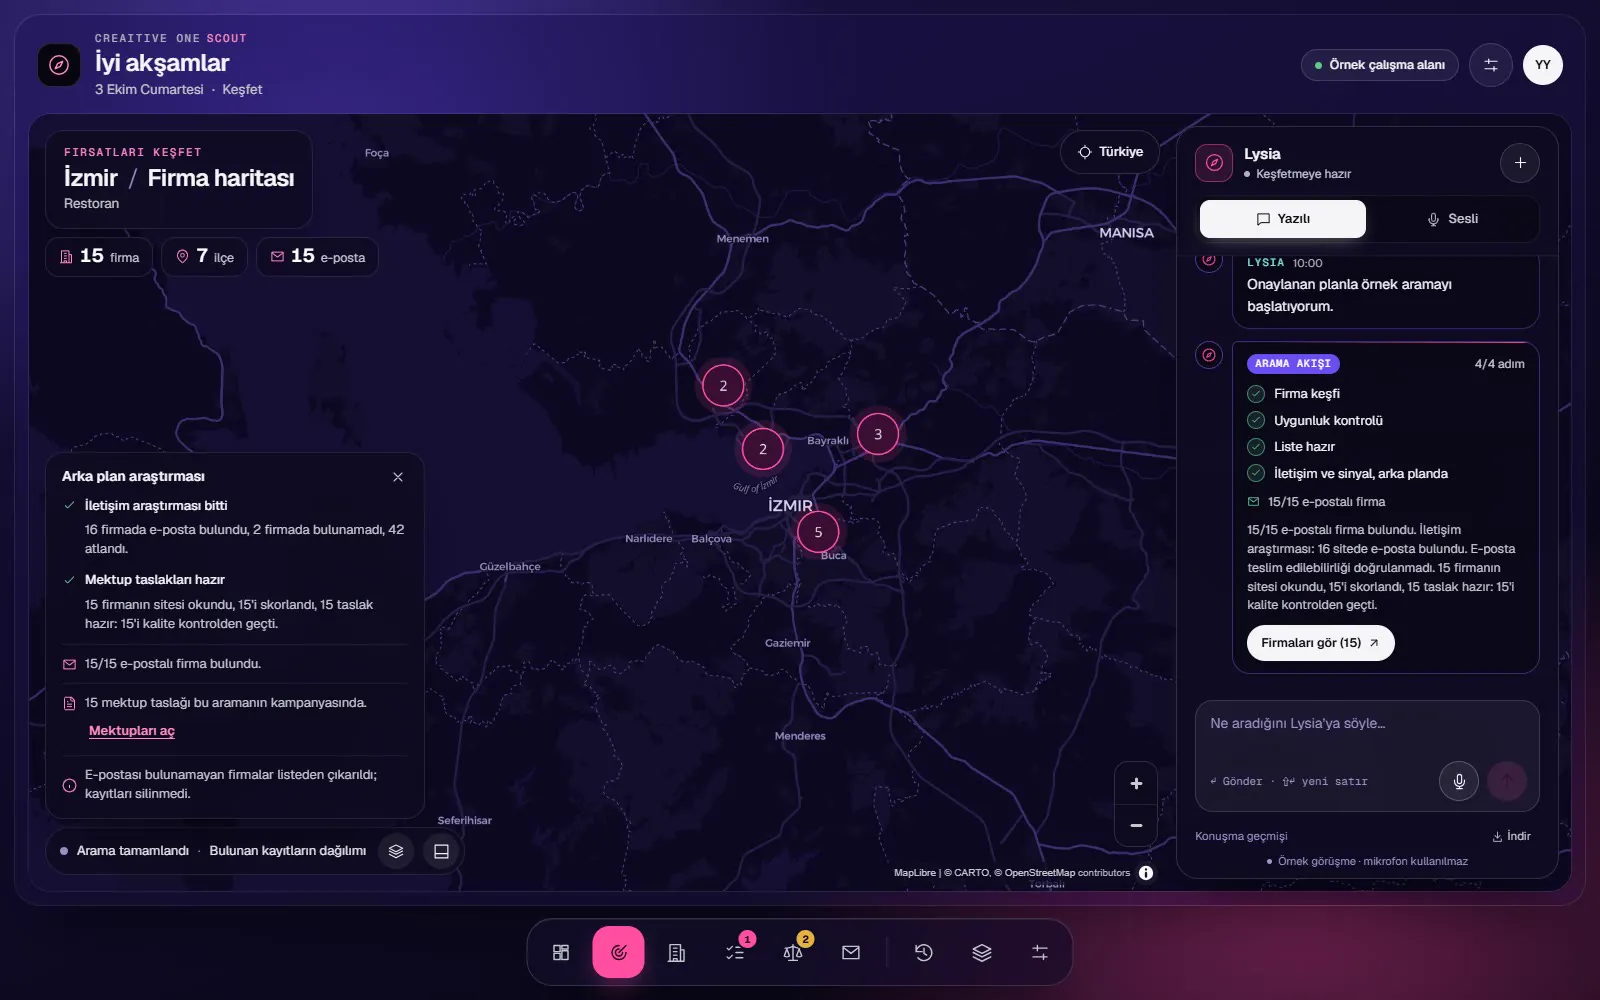
Task: Click the 'Arama tamamlandı' status text
Action: (133, 851)
